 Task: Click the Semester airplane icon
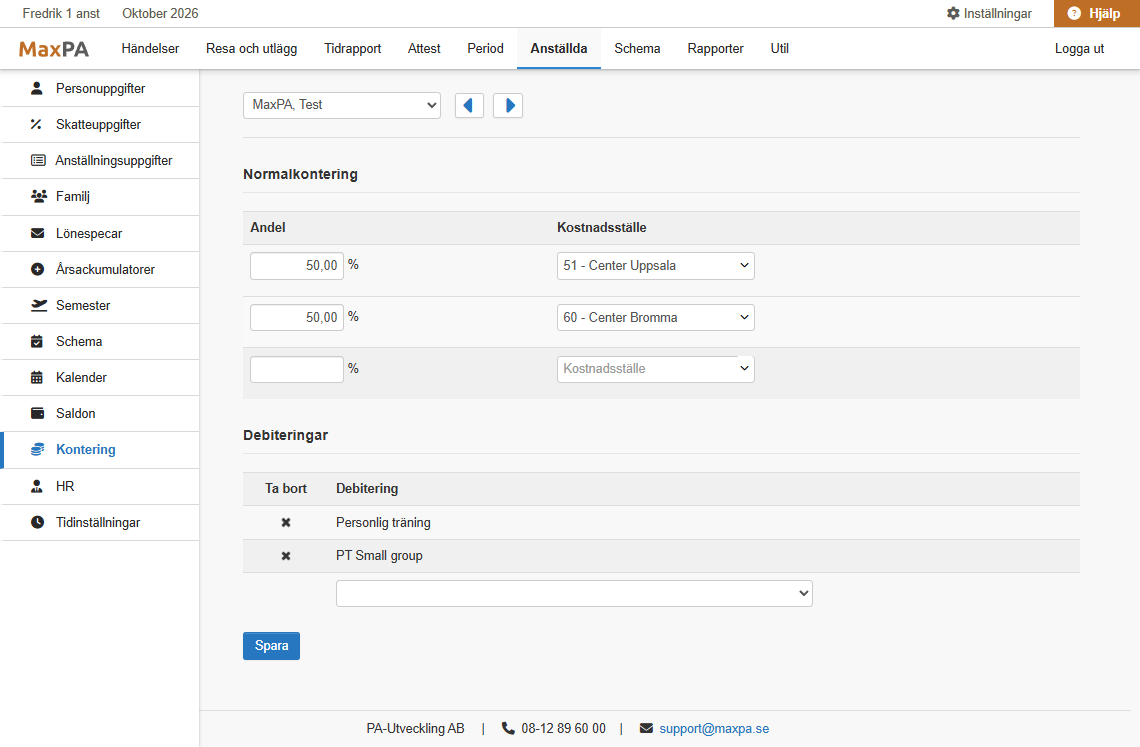point(39,305)
